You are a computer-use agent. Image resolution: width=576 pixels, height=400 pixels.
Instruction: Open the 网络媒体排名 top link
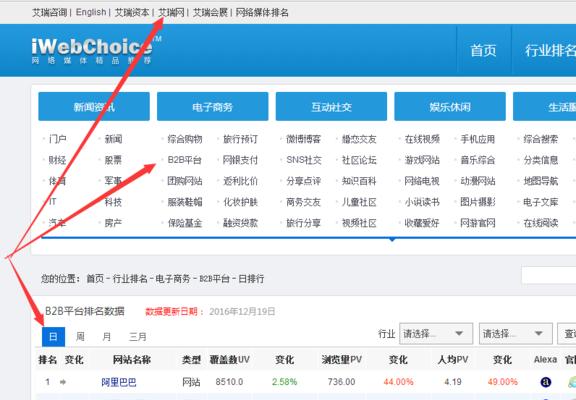(262, 12)
